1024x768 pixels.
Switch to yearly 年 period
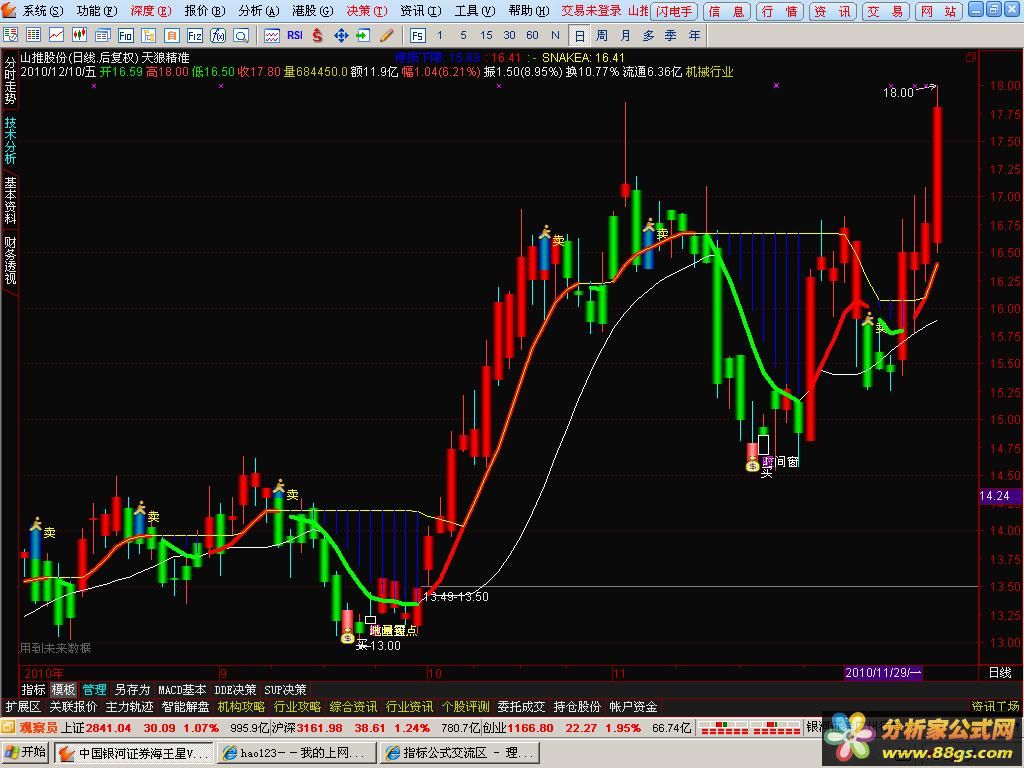[694, 35]
